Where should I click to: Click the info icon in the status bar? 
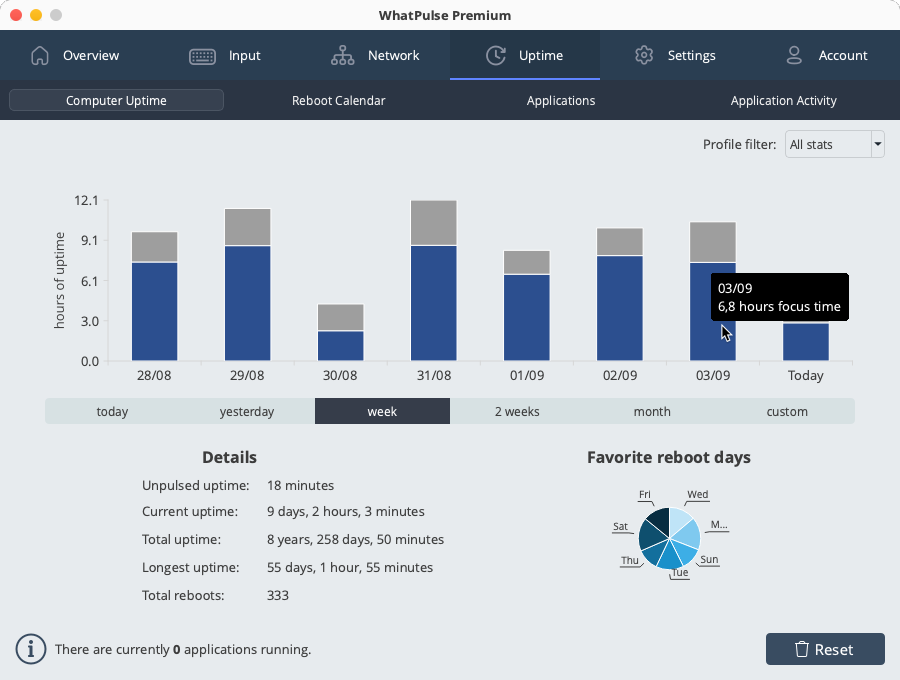click(x=30, y=649)
